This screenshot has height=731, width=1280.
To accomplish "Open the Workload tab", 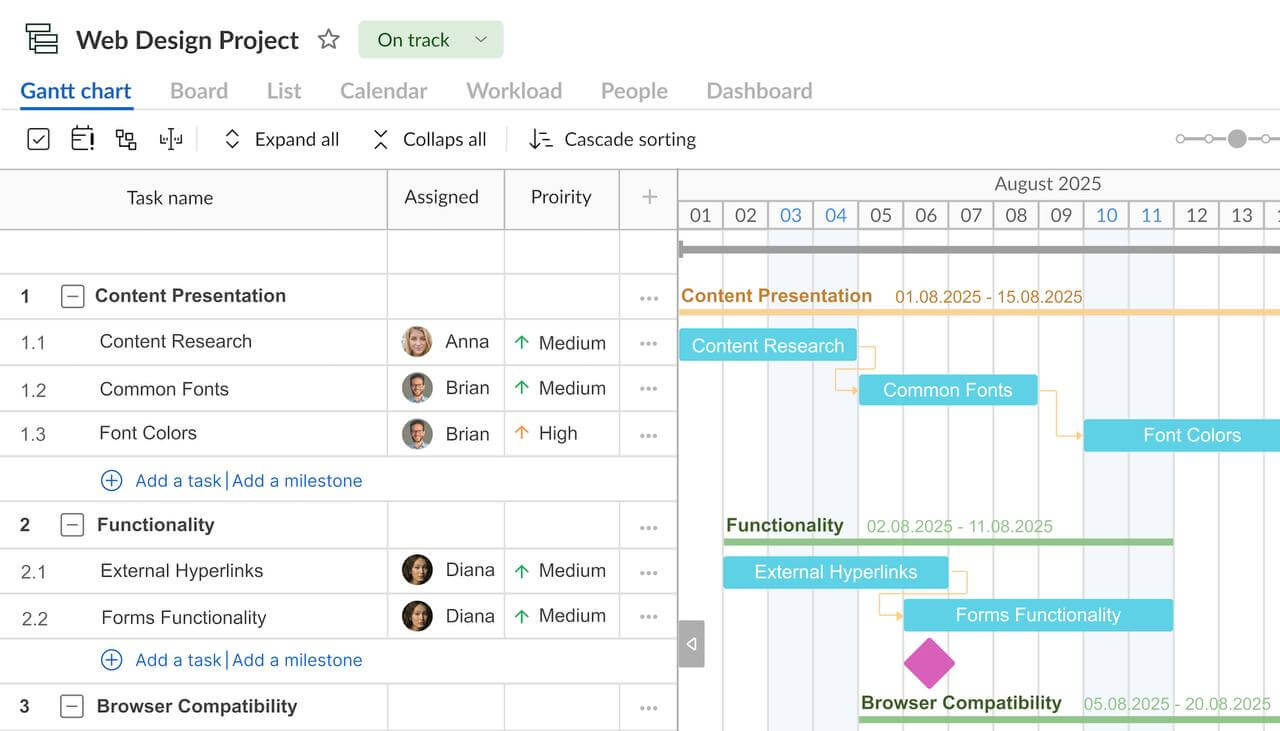I will pyautogui.click(x=514, y=91).
